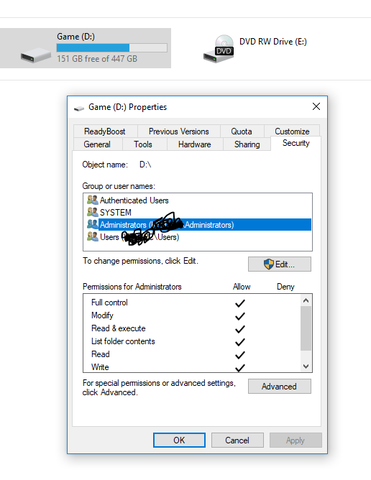
Task: Select SYSTEM in the group list
Action: tap(197, 212)
